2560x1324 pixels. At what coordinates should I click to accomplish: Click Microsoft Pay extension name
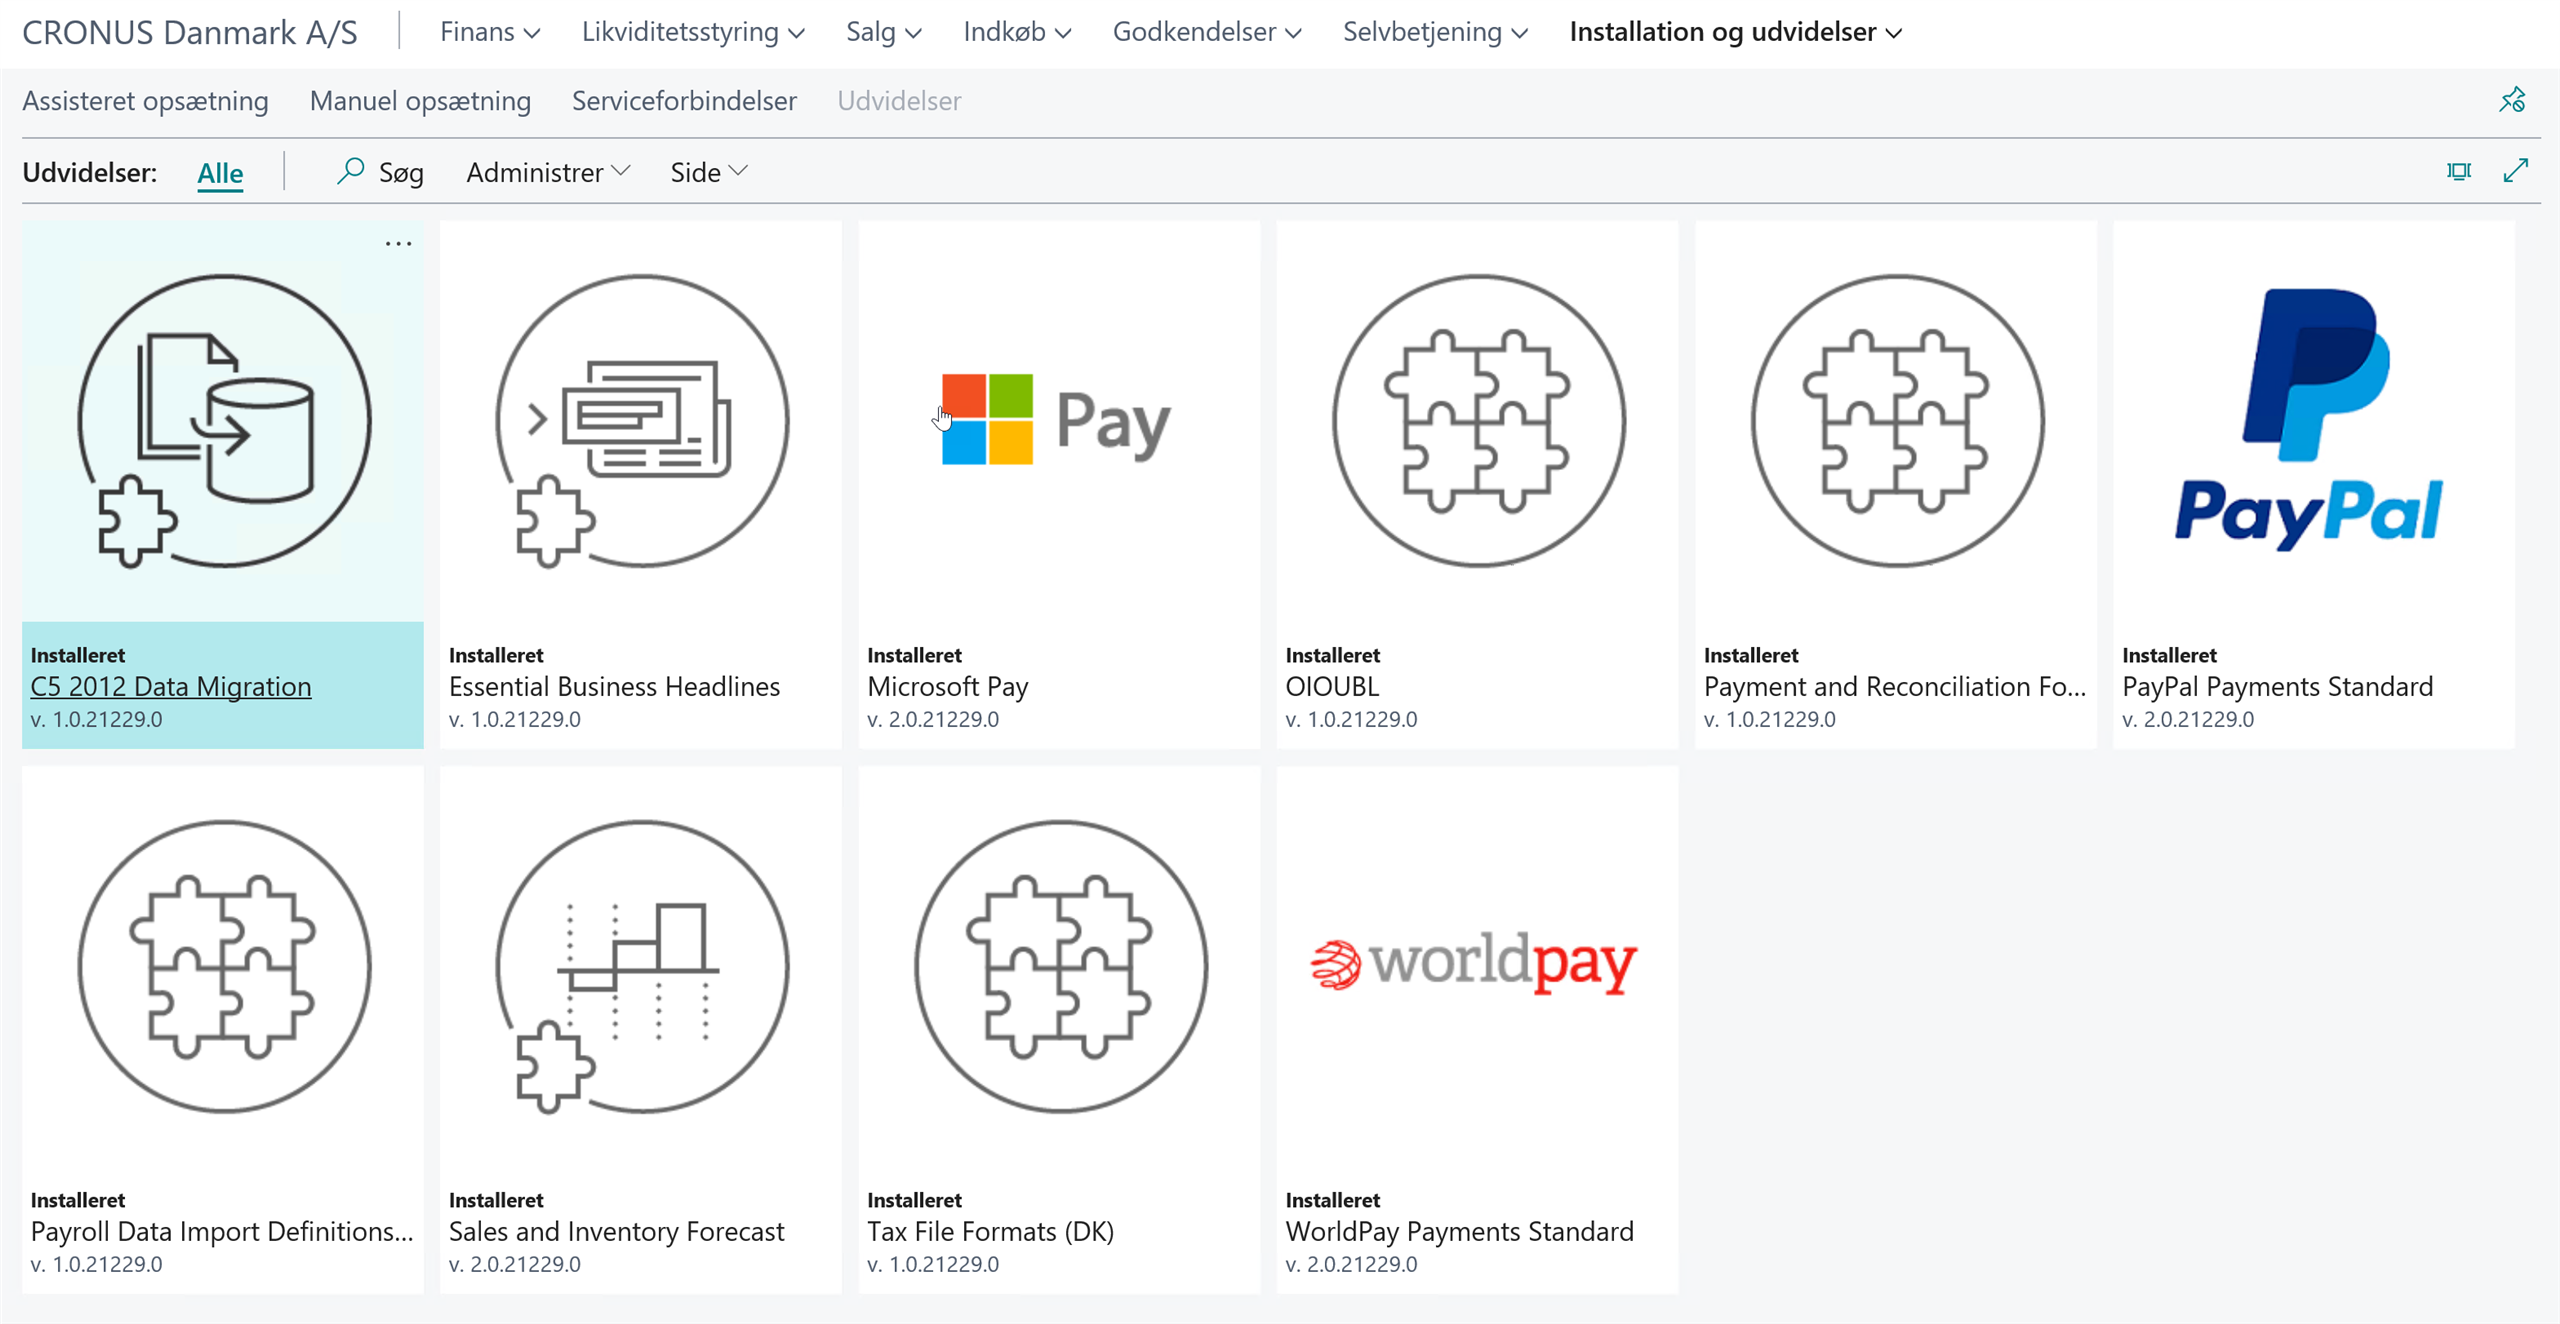pyautogui.click(x=947, y=687)
